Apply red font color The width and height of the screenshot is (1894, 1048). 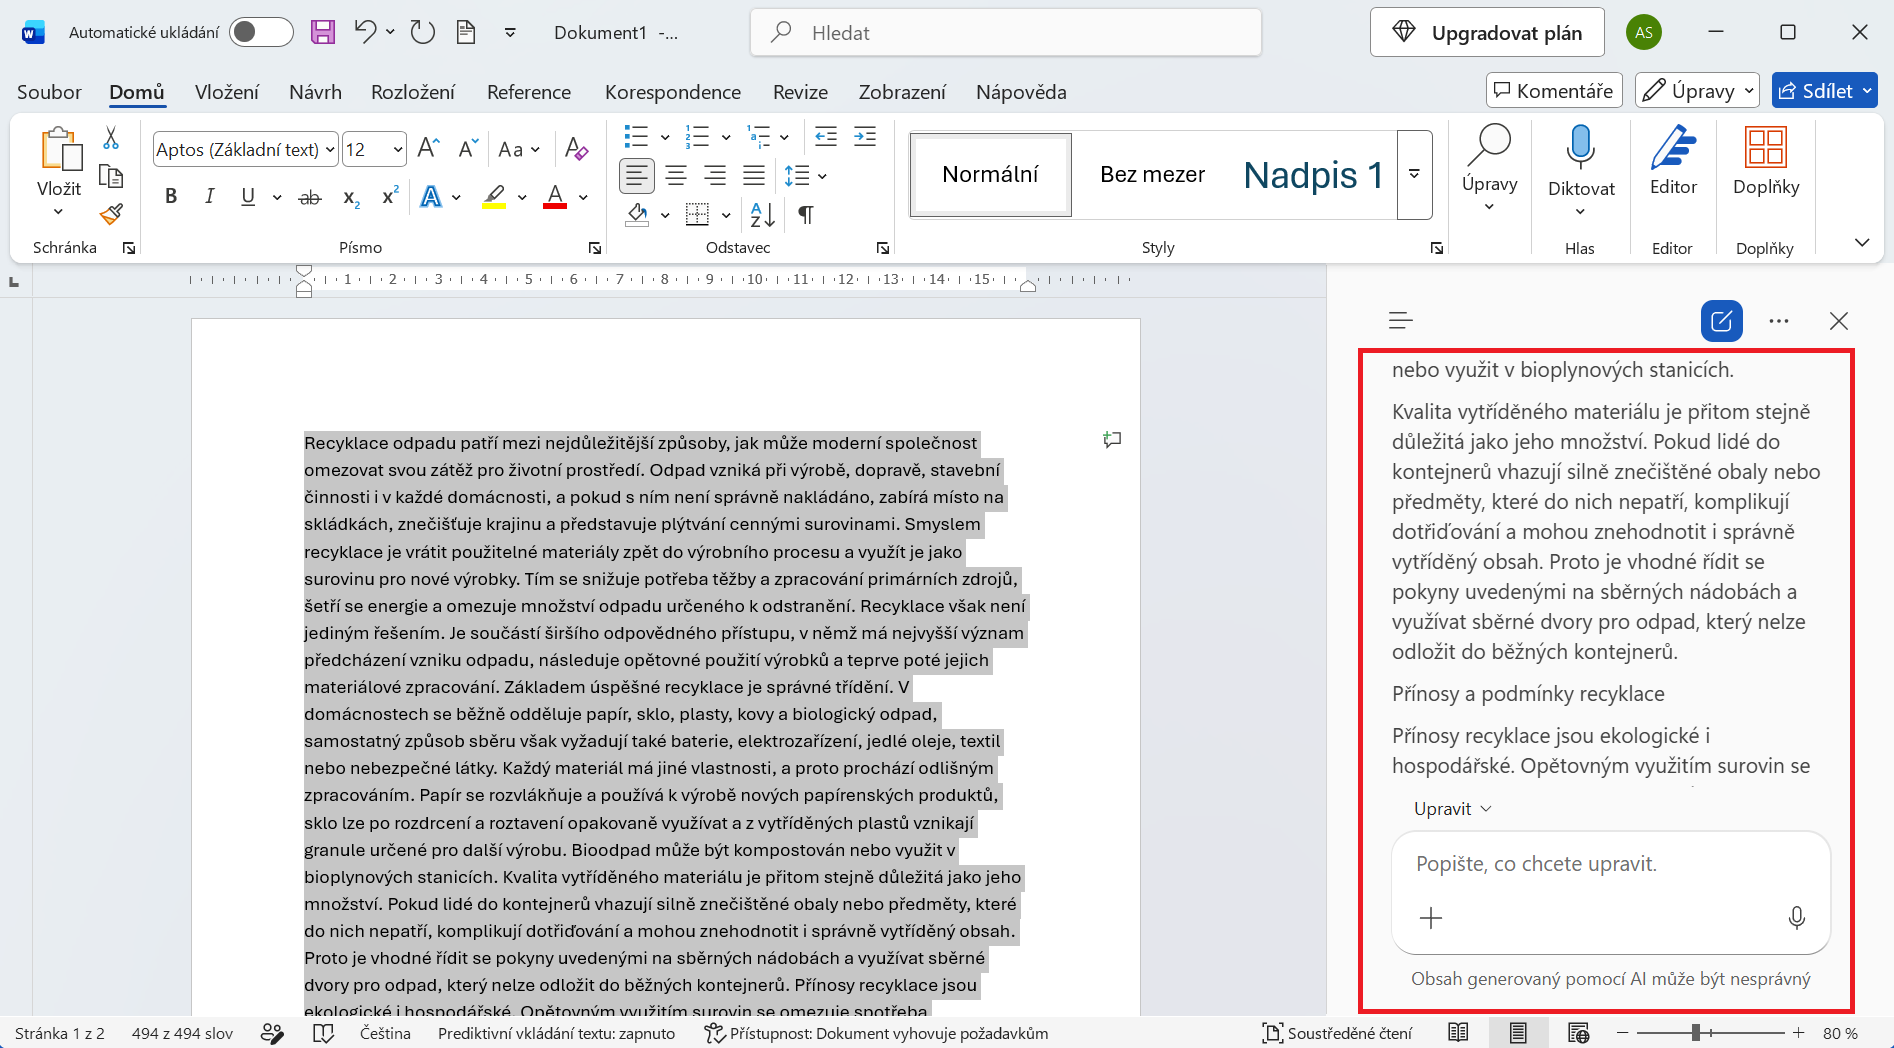(x=555, y=197)
